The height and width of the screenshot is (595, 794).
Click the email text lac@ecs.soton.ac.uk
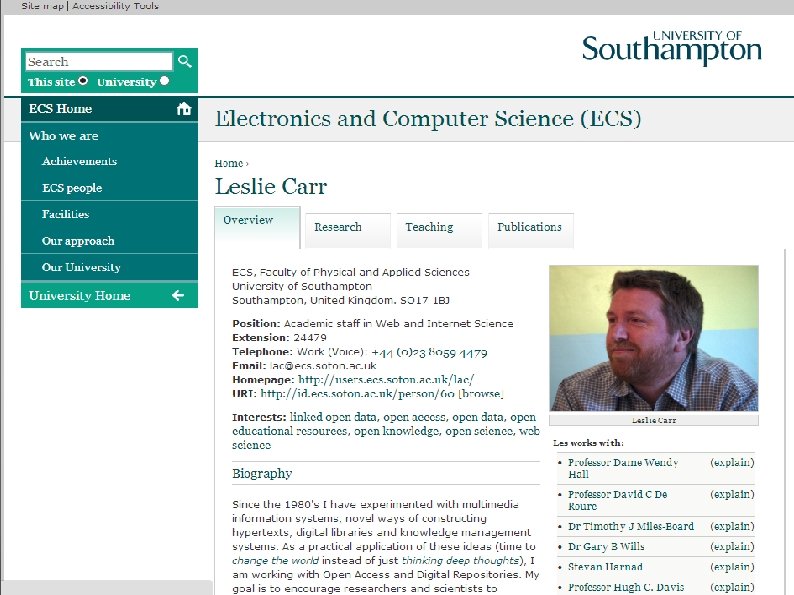point(323,366)
